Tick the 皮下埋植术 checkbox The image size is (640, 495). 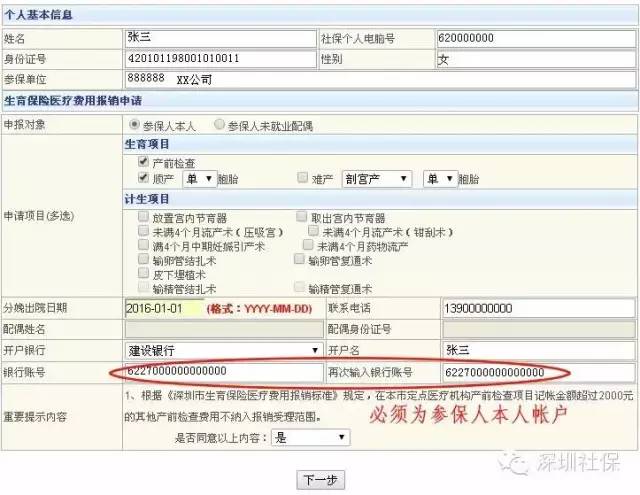point(144,273)
